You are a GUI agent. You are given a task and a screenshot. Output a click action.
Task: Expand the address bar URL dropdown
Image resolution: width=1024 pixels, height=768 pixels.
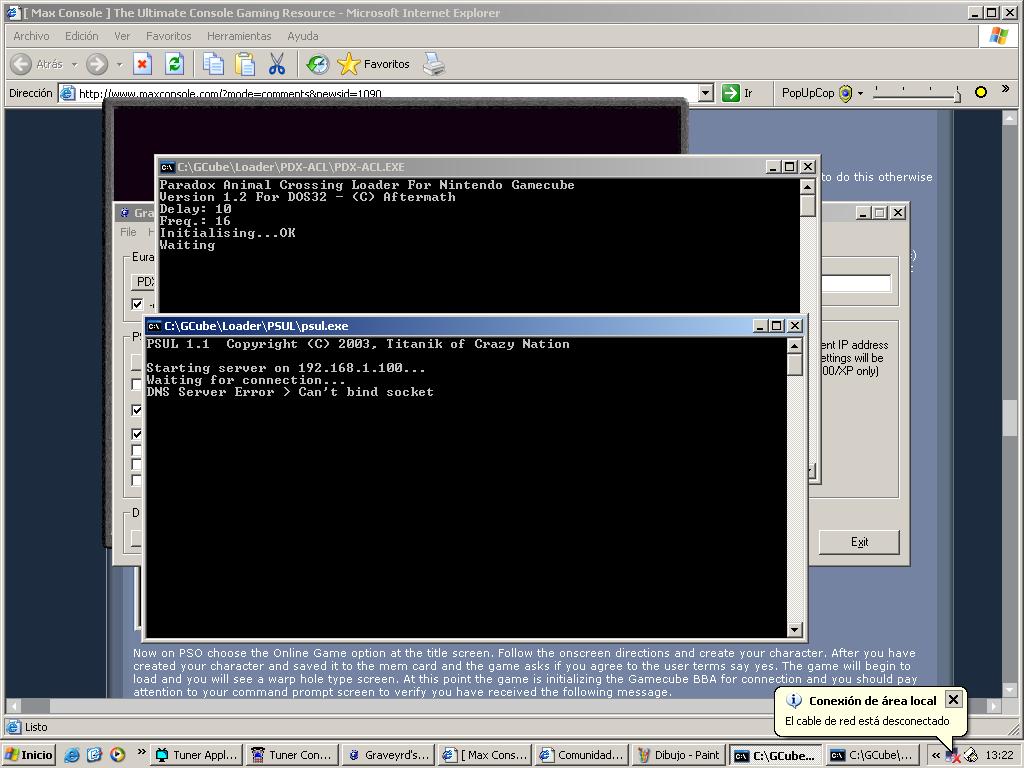[x=705, y=93]
